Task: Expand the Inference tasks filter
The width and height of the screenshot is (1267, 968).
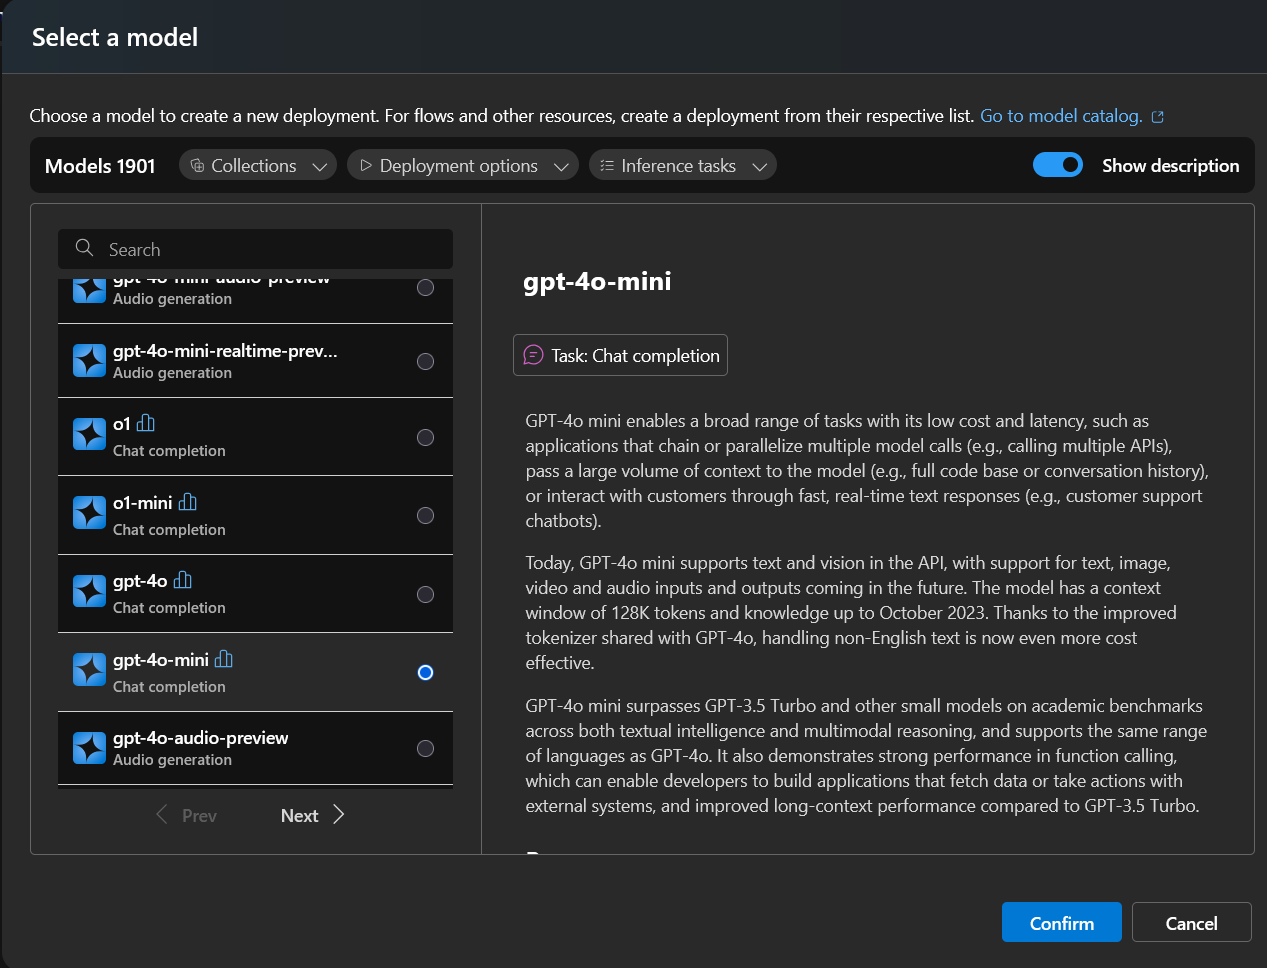Action: 682,165
